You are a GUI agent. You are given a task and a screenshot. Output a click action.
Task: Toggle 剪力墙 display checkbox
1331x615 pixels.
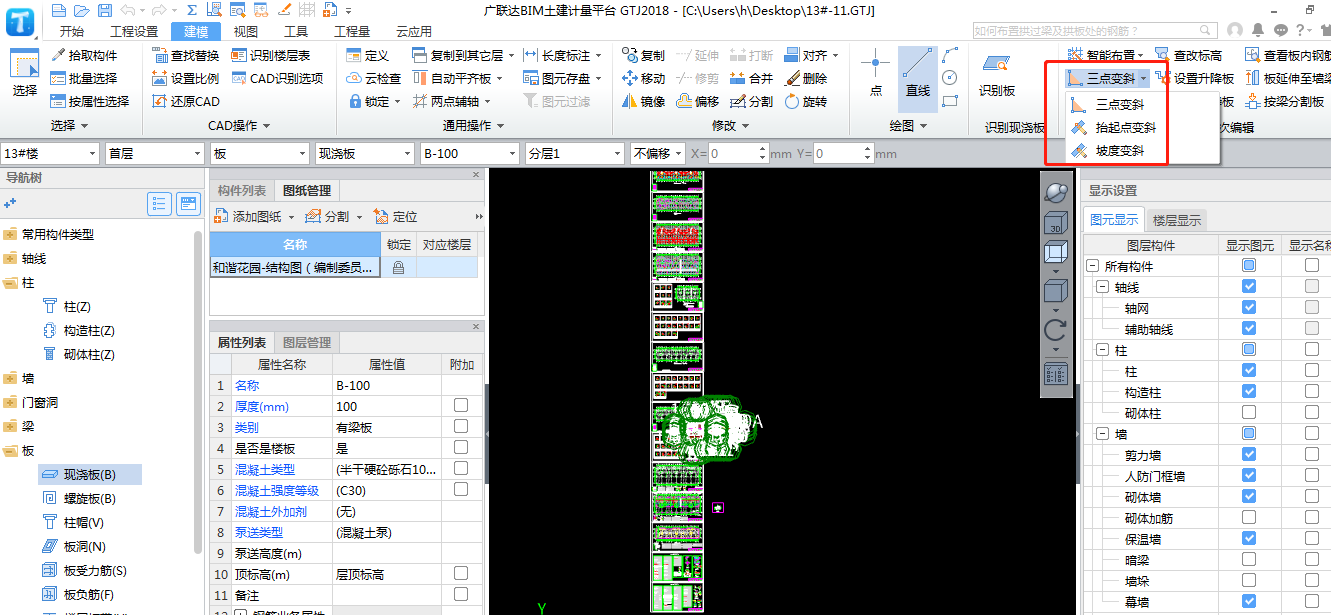click(x=1249, y=455)
